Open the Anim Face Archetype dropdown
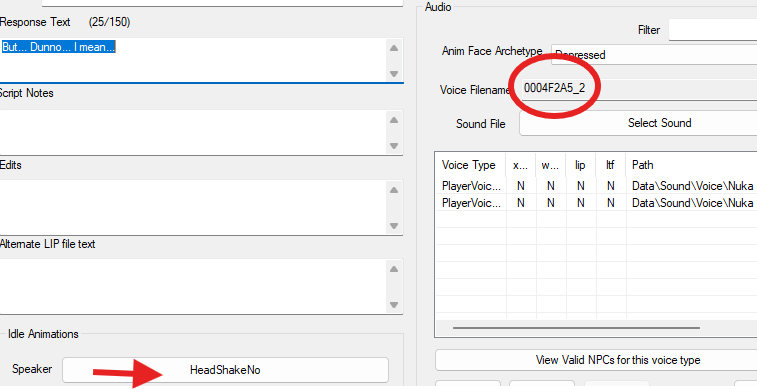This screenshot has height=389, width=757. 654,55
